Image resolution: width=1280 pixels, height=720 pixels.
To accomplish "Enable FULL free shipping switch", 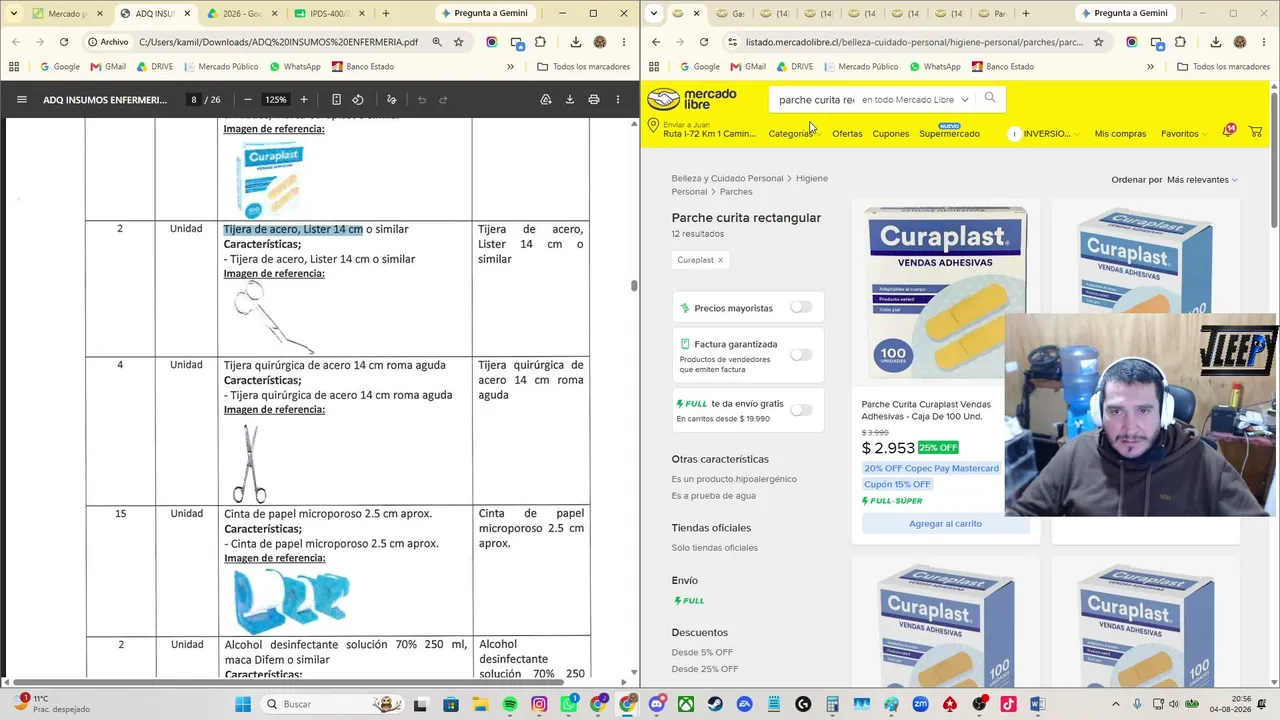I will (801, 409).
